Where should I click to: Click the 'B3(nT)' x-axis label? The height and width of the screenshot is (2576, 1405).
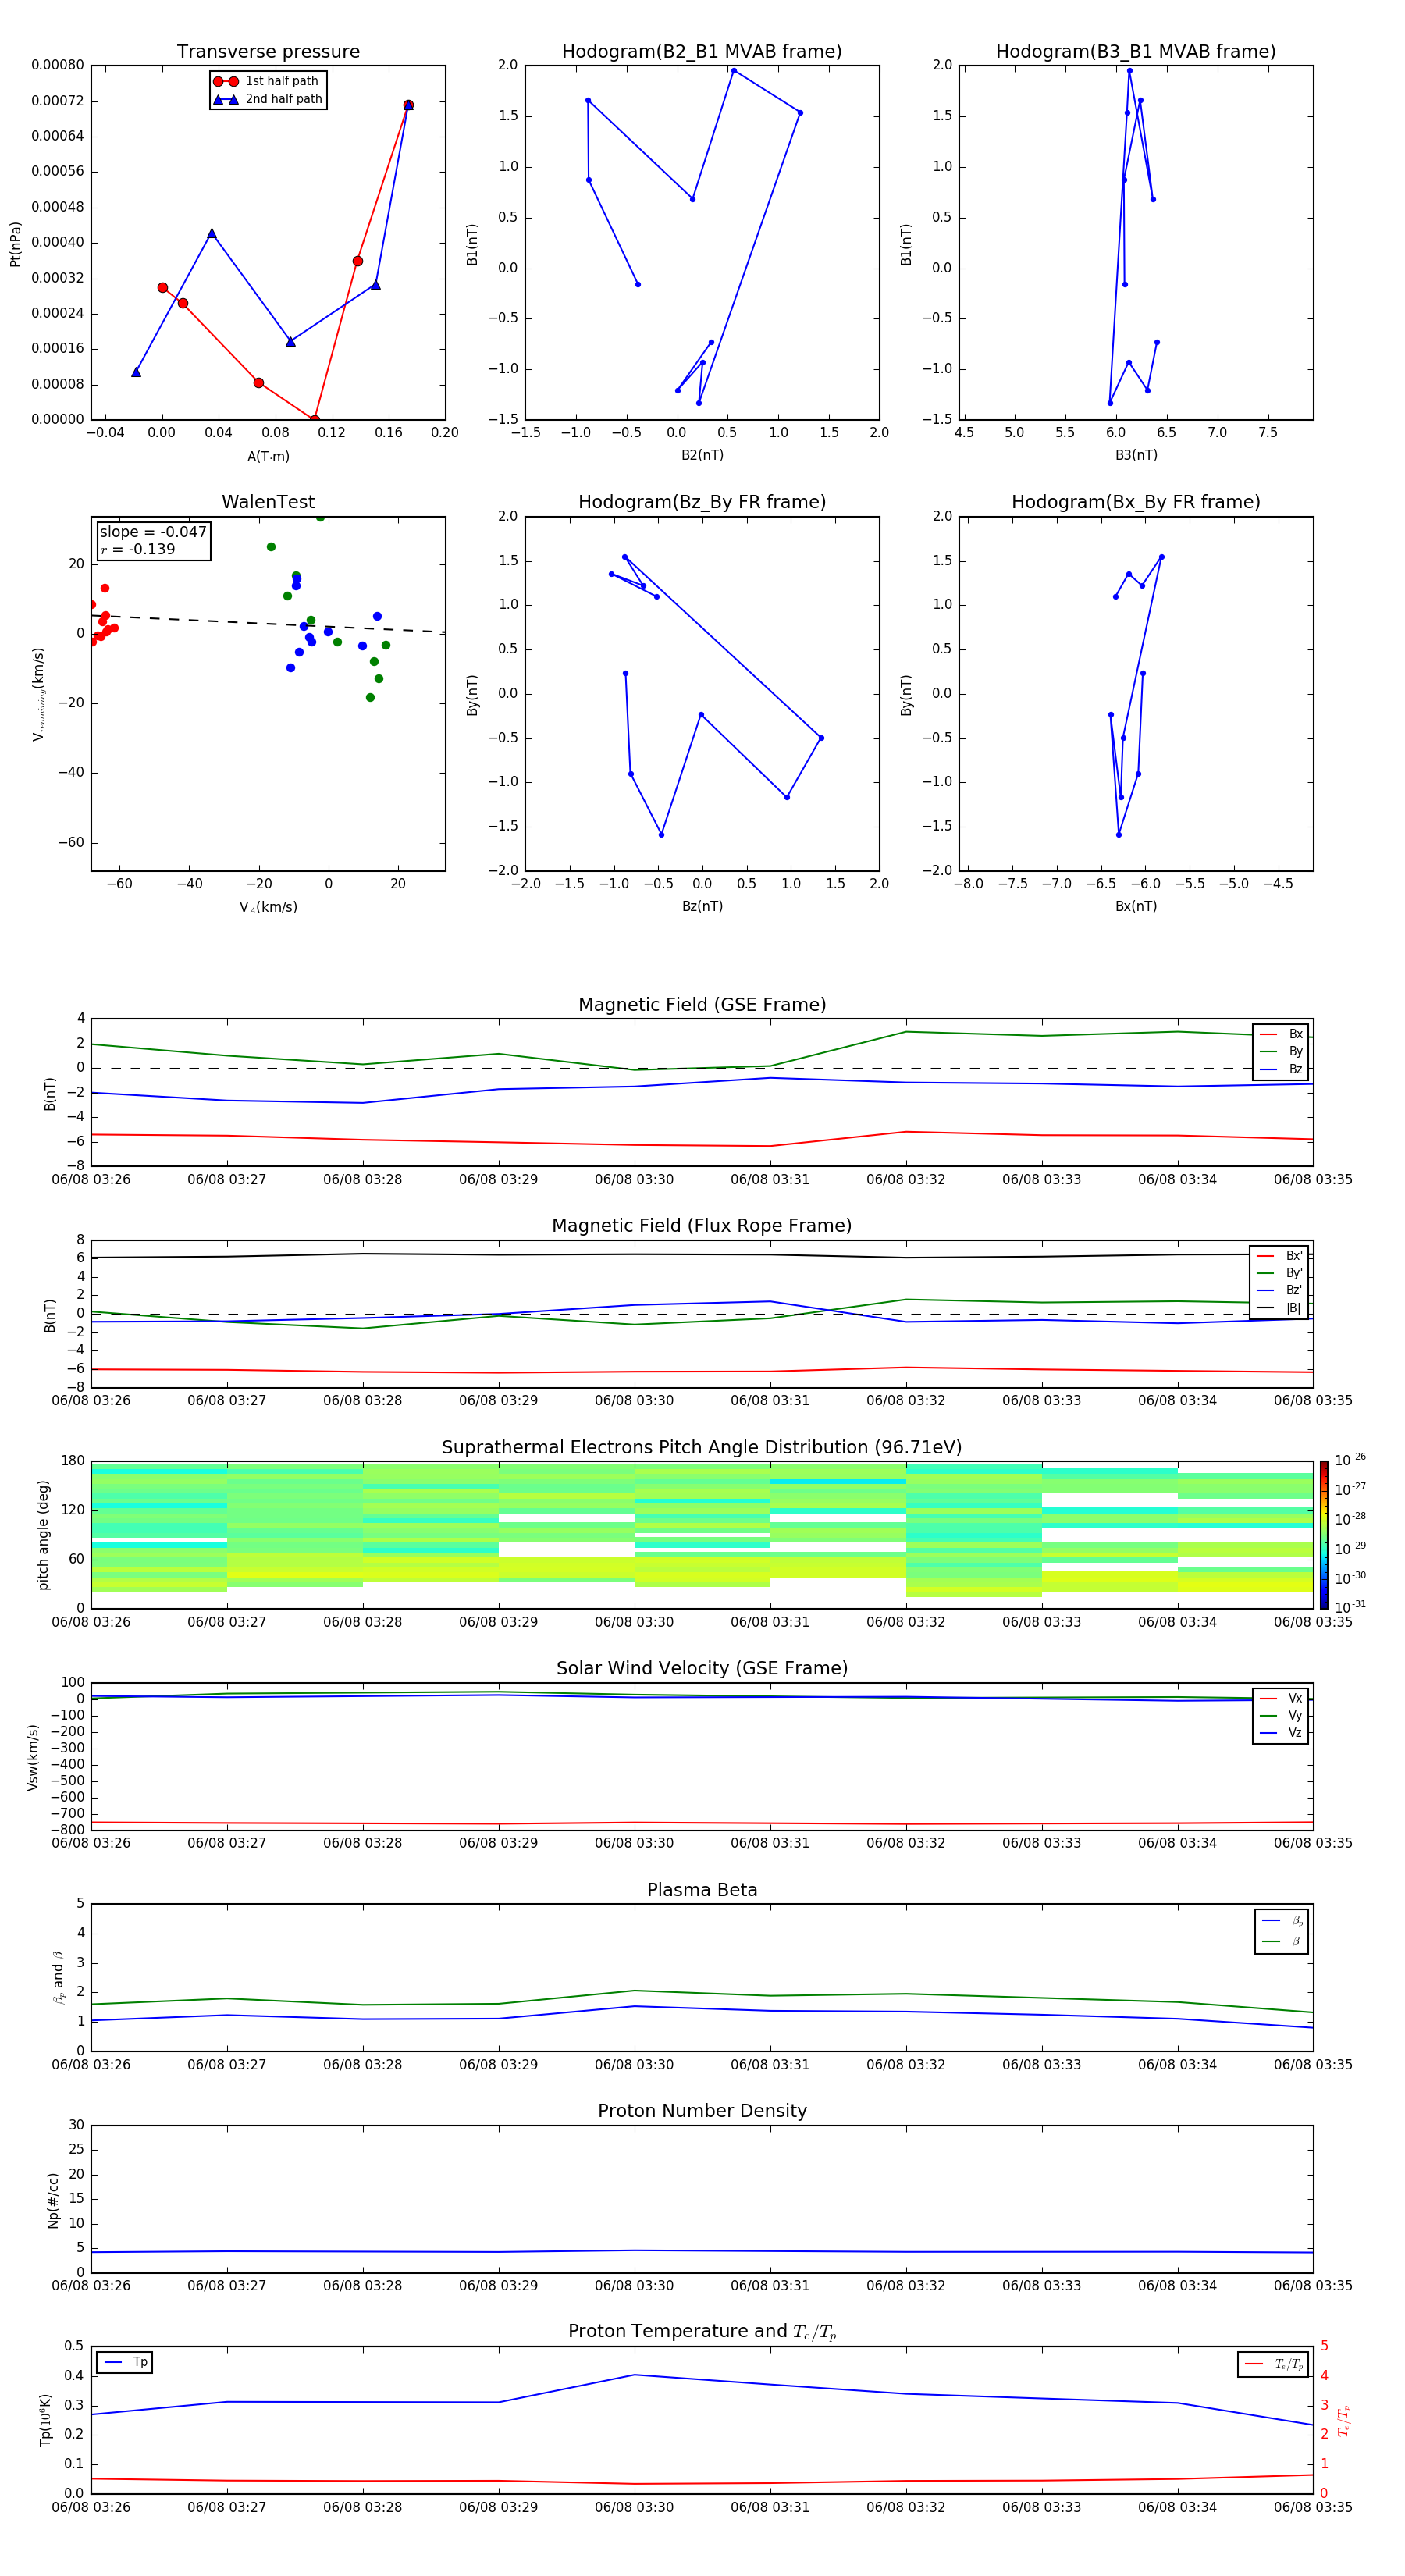tap(1136, 456)
